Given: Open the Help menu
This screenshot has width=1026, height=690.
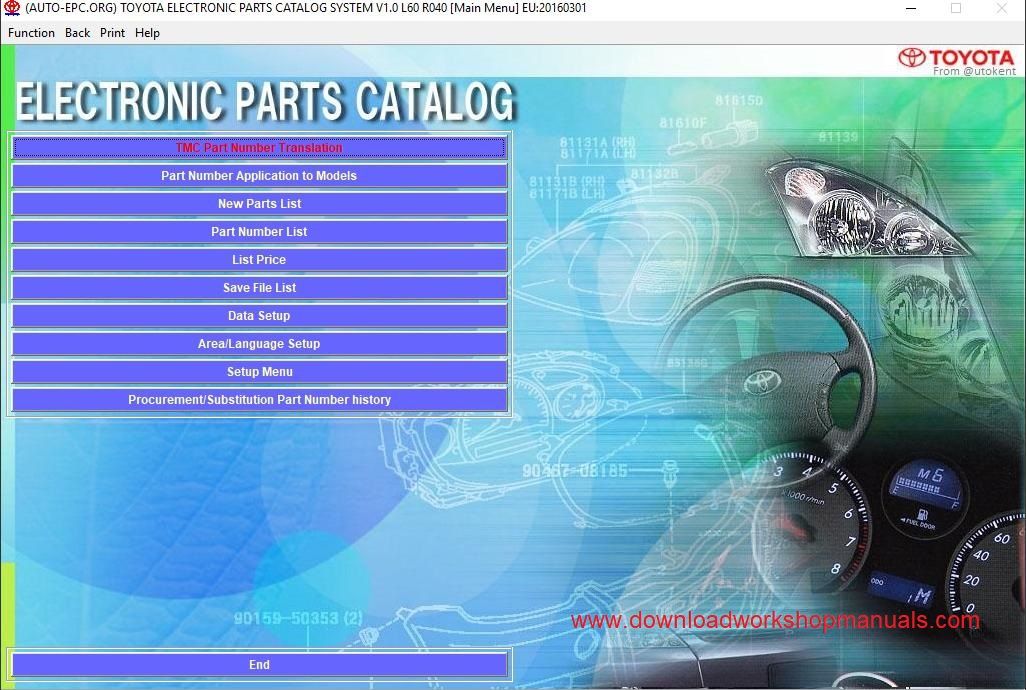Looking at the screenshot, I should 147,33.
